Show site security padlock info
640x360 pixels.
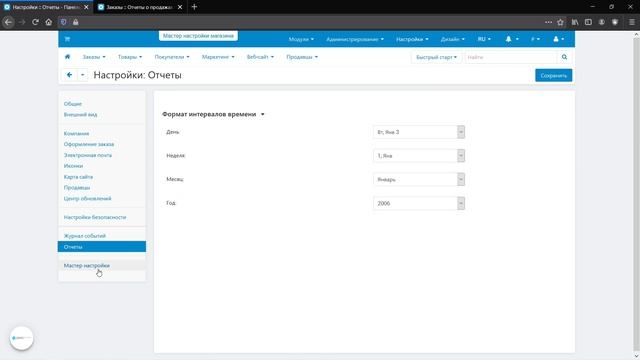point(76,22)
